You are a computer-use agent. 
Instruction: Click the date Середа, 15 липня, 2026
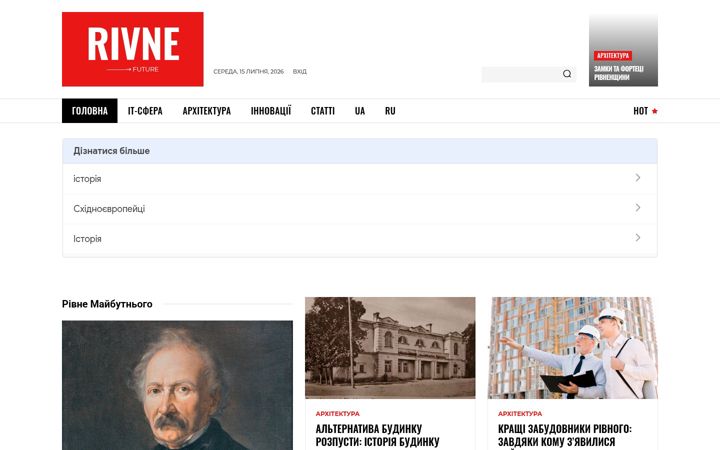248,72
